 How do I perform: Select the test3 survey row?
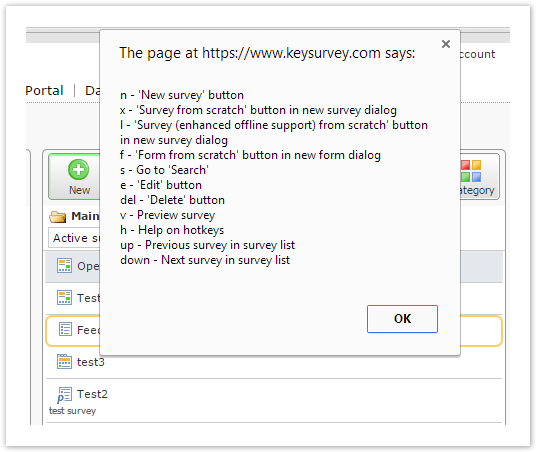pyautogui.click(x=273, y=362)
